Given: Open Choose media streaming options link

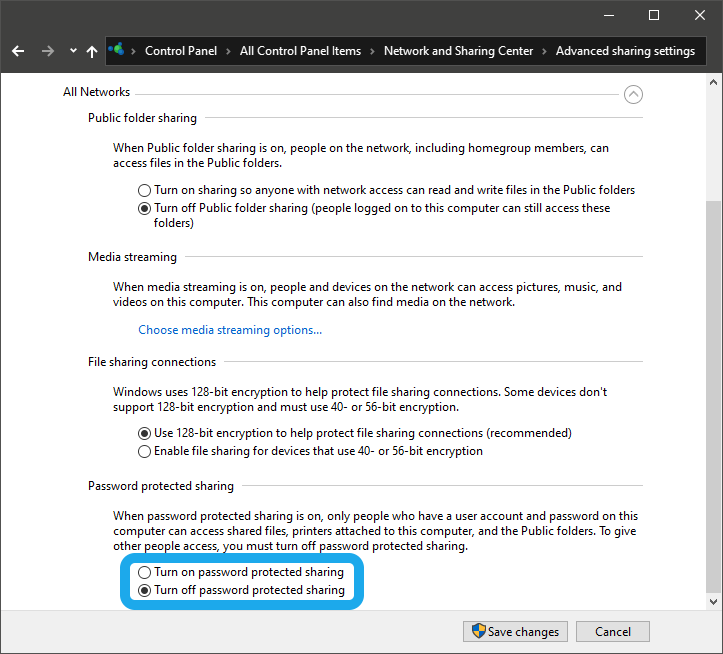Looking at the screenshot, I should point(230,330).
